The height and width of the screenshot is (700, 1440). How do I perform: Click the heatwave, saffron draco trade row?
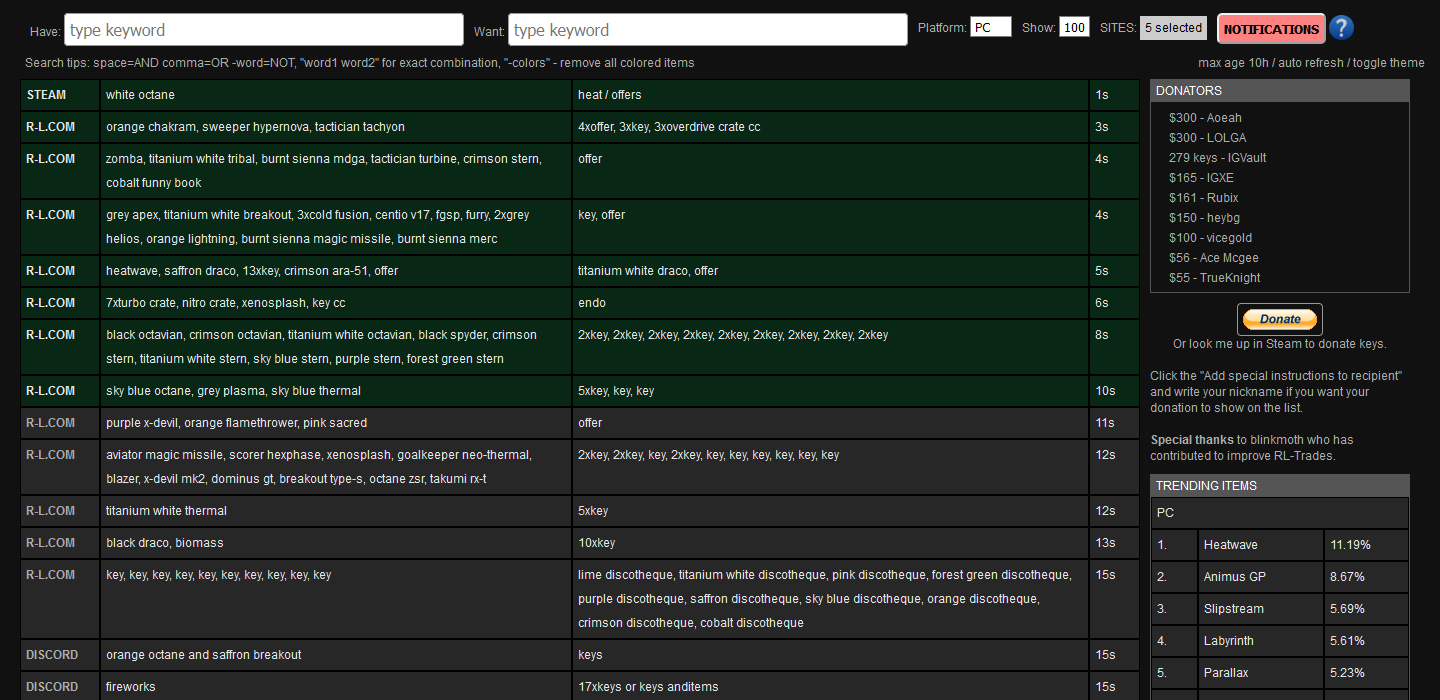[336, 271]
